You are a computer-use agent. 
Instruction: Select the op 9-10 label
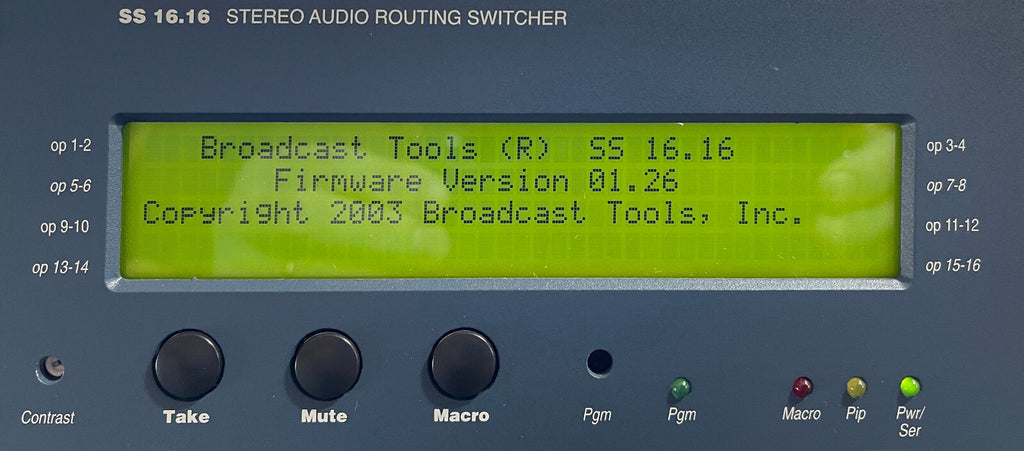click(x=65, y=227)
